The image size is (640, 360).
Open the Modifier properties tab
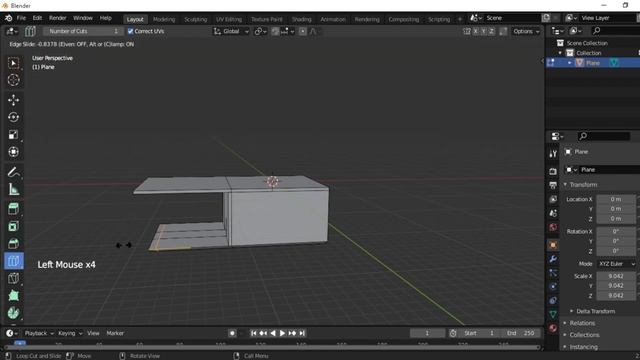[553, 259]
